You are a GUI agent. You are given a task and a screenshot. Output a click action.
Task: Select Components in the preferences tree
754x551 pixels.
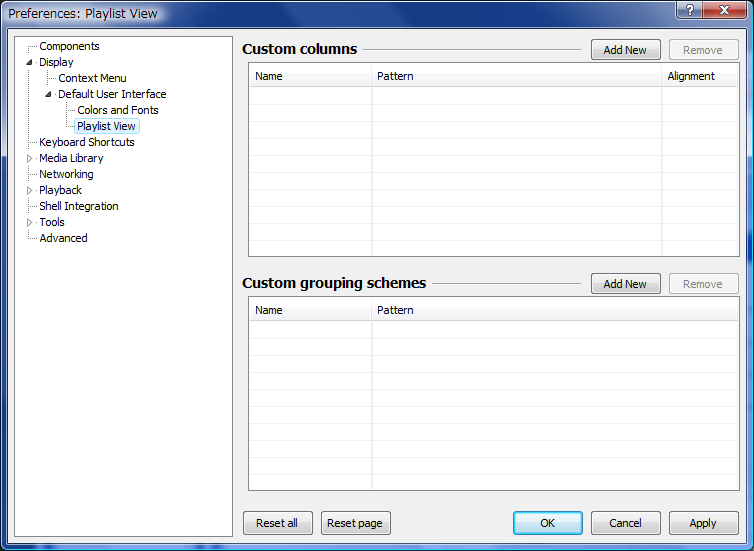[x=69, y=46]
